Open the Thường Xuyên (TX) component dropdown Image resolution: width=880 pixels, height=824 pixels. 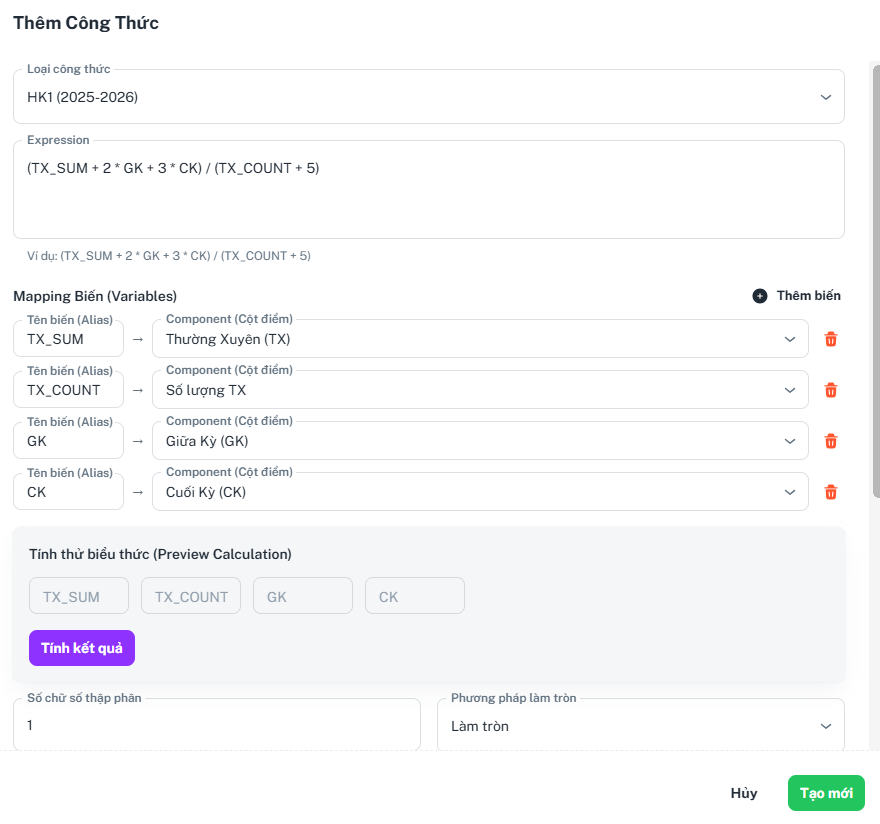[480, 339]
